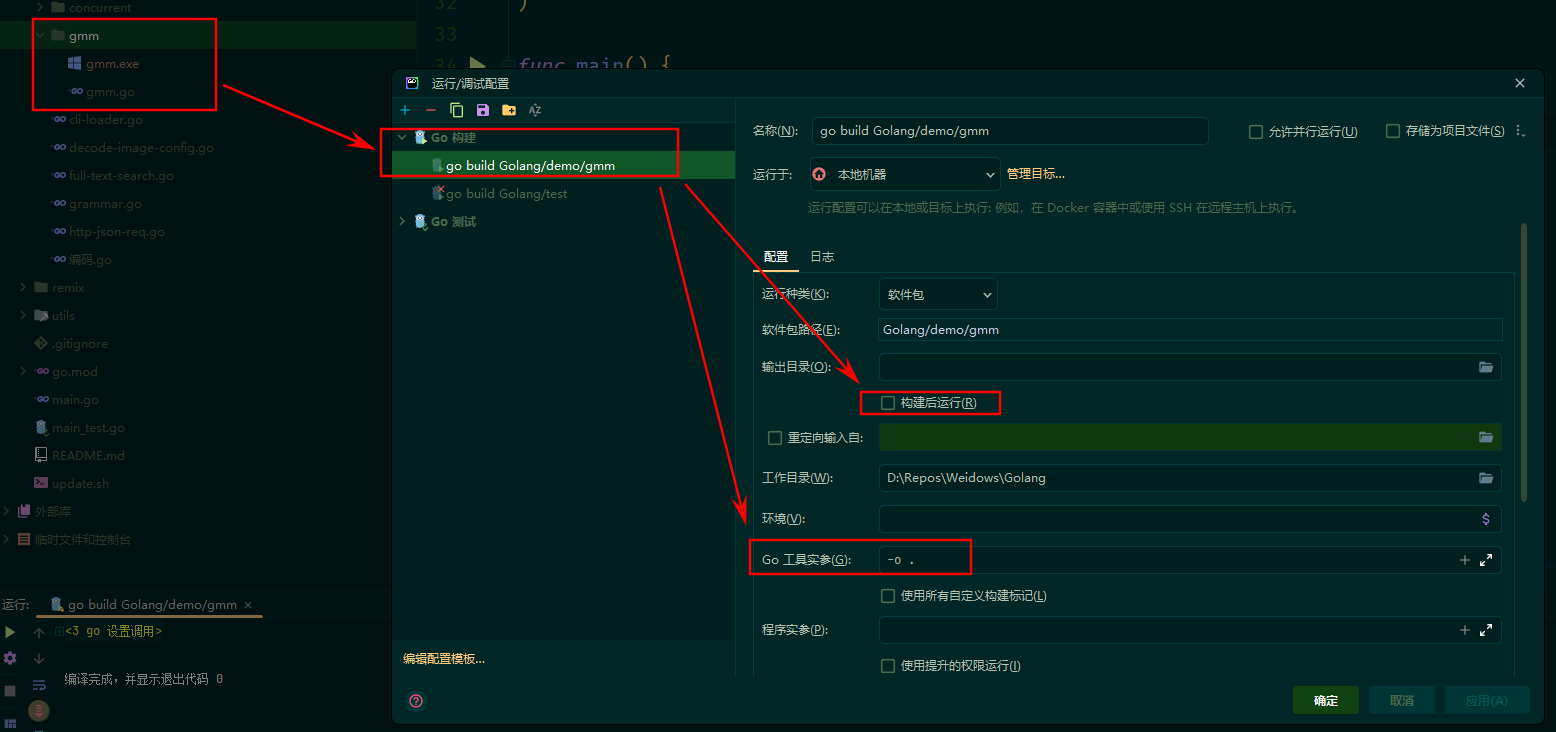Image resolution: width=1556 pixels, height=732 pixels.
Task: Open the 存储为项目文件 more options icon
Action: click(1520, 131)
